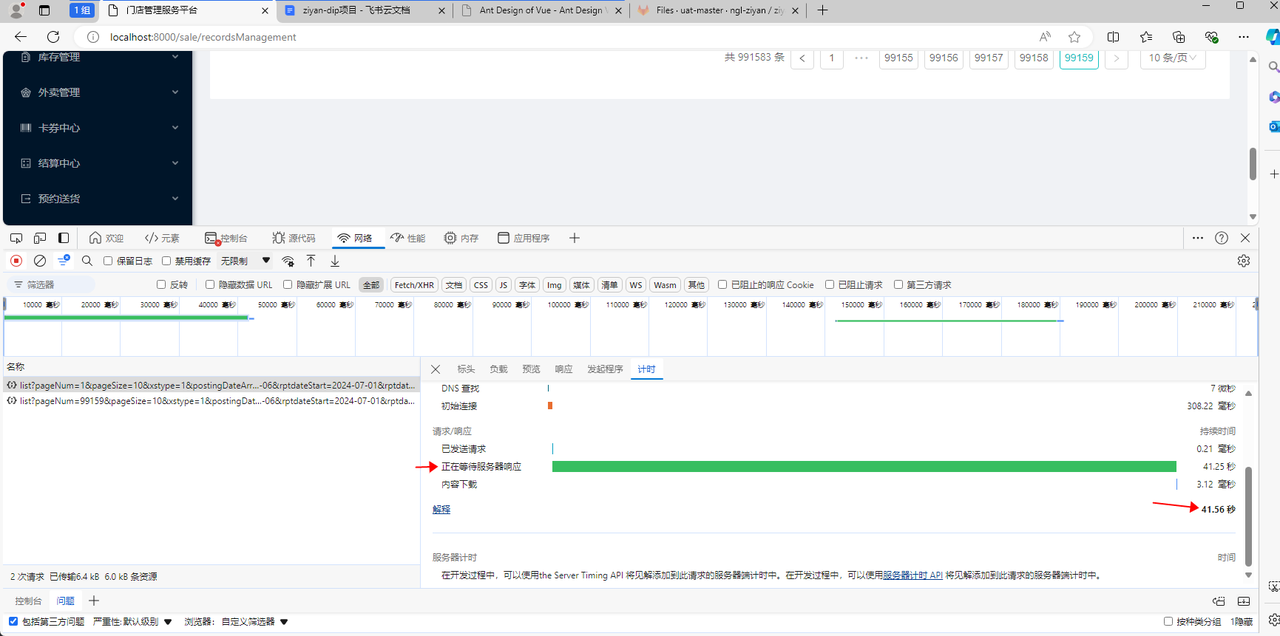This screenshot has width=1280, height=636.
Task: Open DevTools help question icon
Action: tap(1221, 238)
